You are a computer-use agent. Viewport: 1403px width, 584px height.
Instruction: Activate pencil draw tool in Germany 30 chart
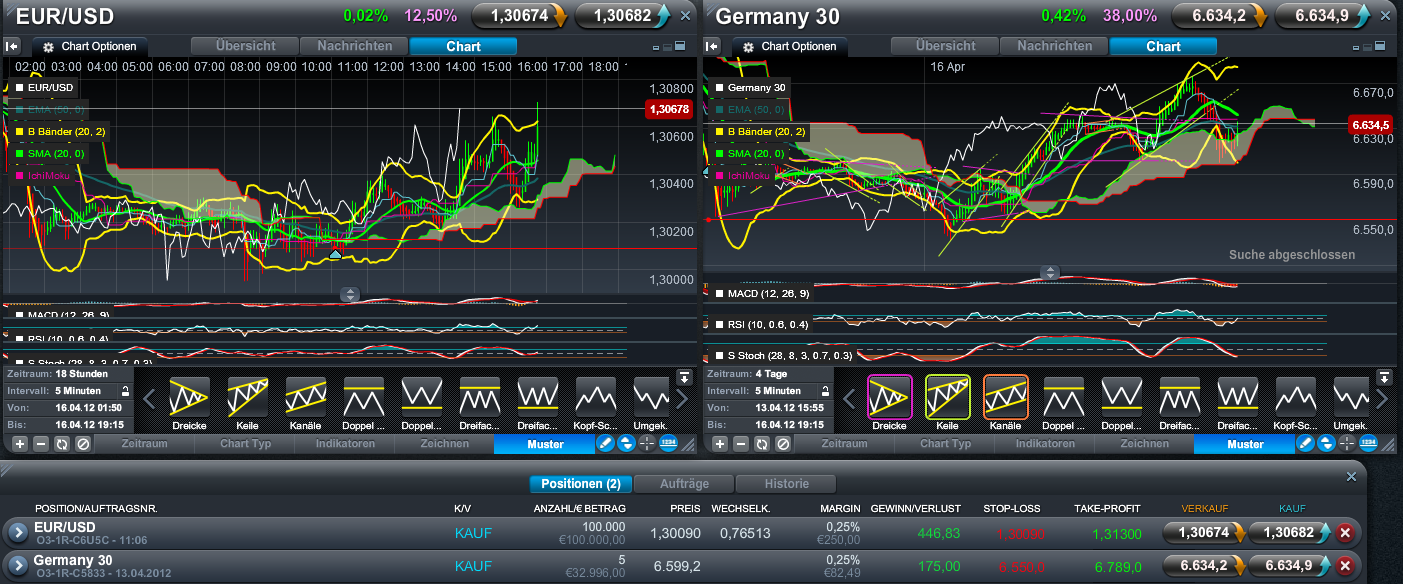coord(1305,443)
